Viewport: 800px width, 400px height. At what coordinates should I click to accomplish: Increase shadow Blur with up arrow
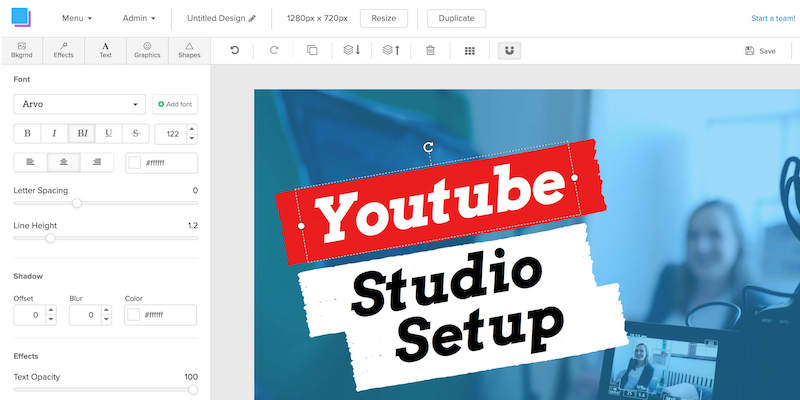coord(106,310)
